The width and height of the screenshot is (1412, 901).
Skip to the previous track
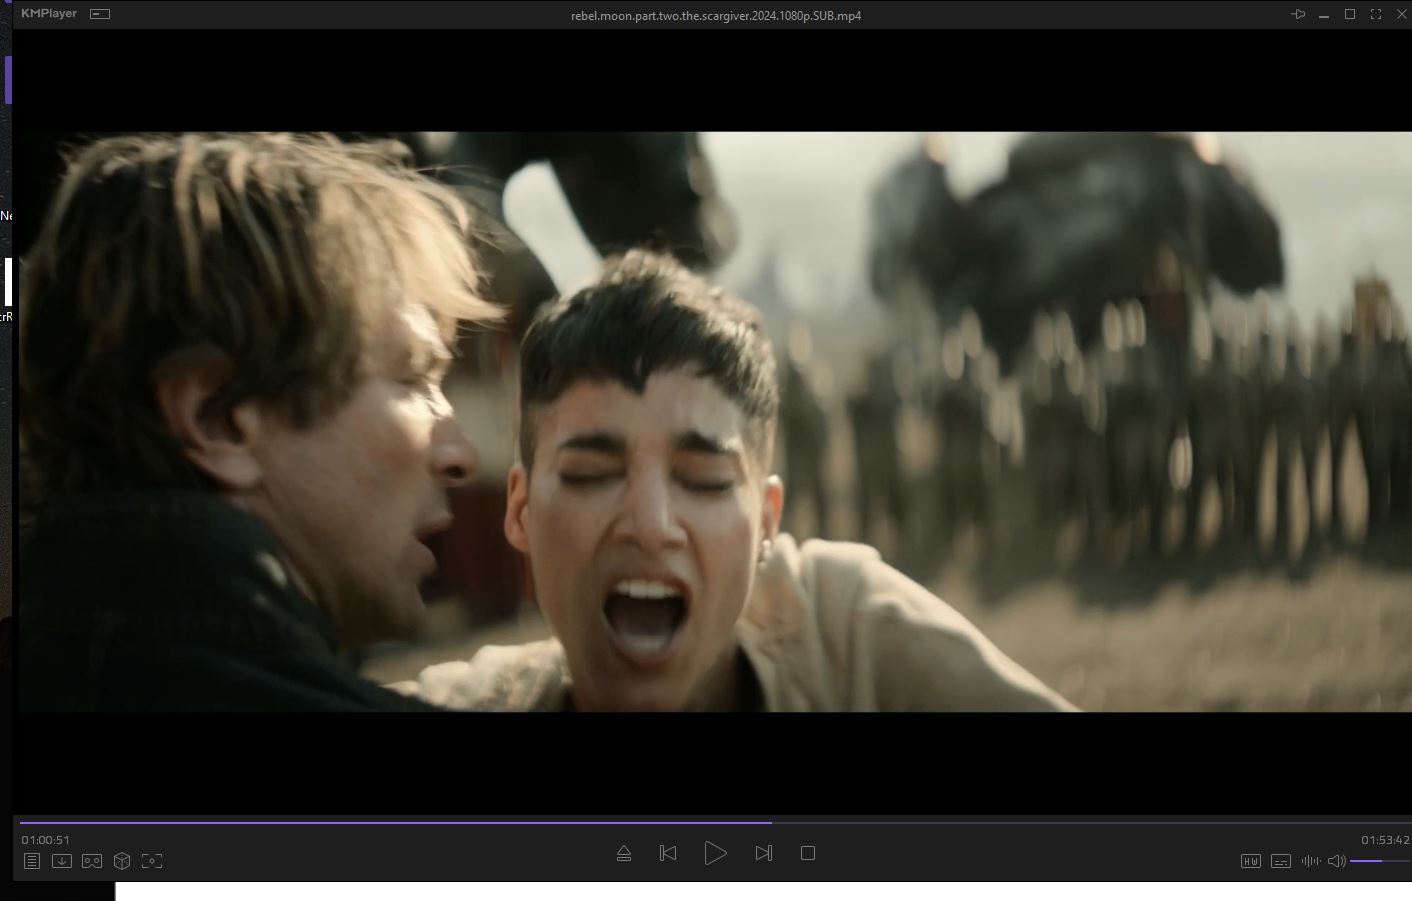(668, 853)
